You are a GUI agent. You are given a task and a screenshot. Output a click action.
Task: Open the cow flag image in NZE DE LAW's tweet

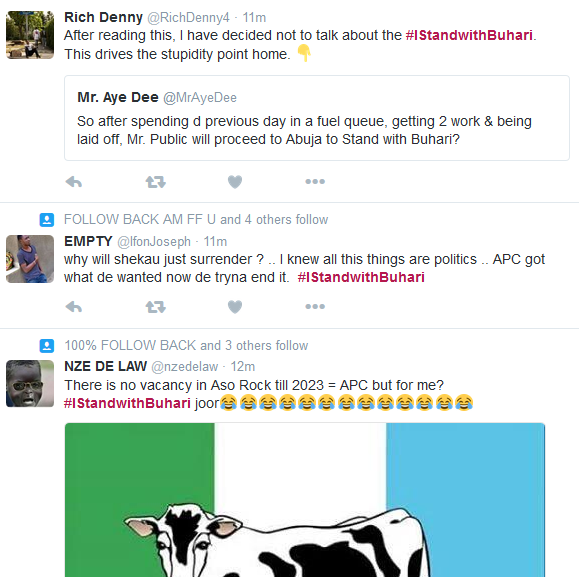click(x=305, y=500)
